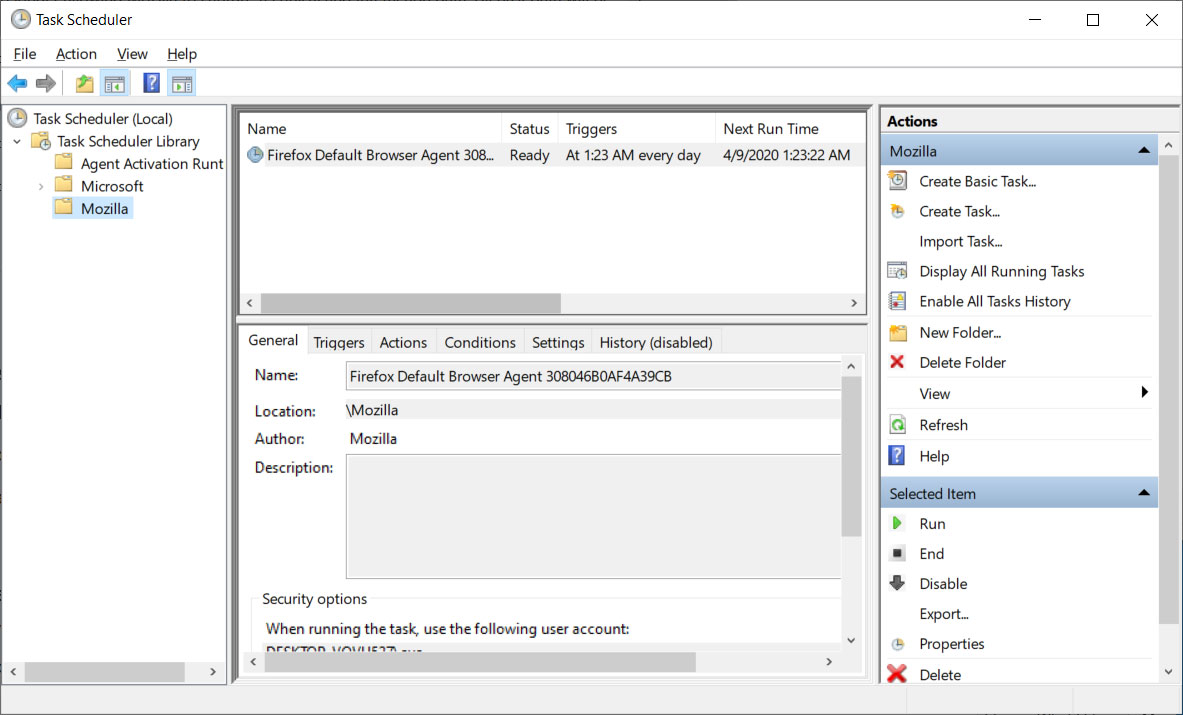Viewport: 1183px width, 715px height.
Task: Click the Ready status cell
Action: point(530,155)
